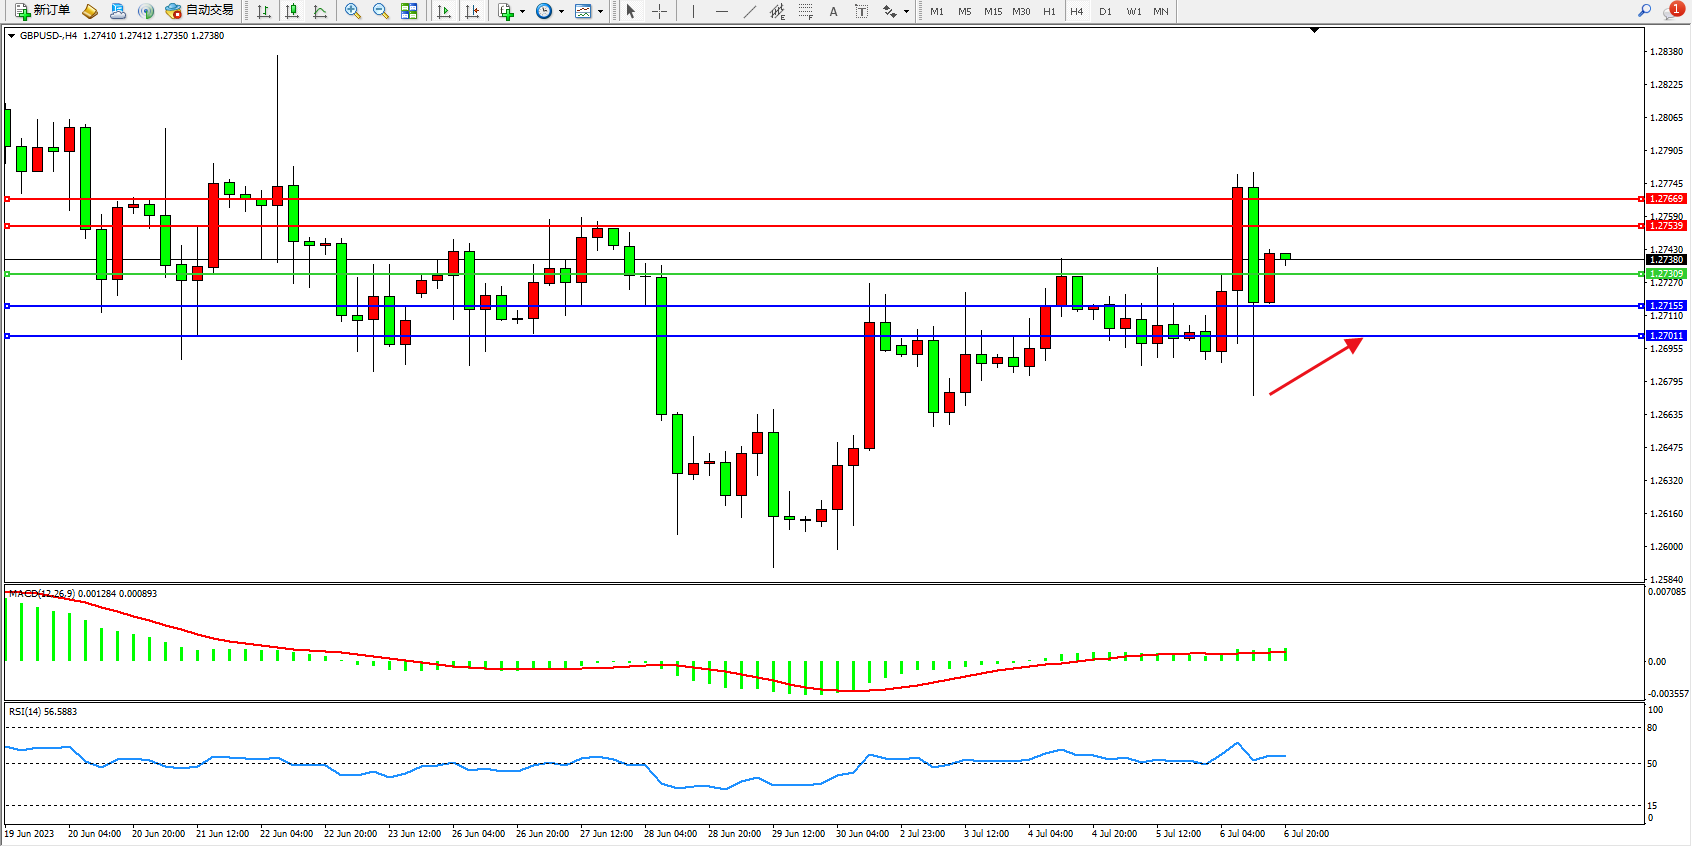The image size is (1692, 847).
Task: Expand the periodicity clock dropdown arrow
Action: pos(561,12)
